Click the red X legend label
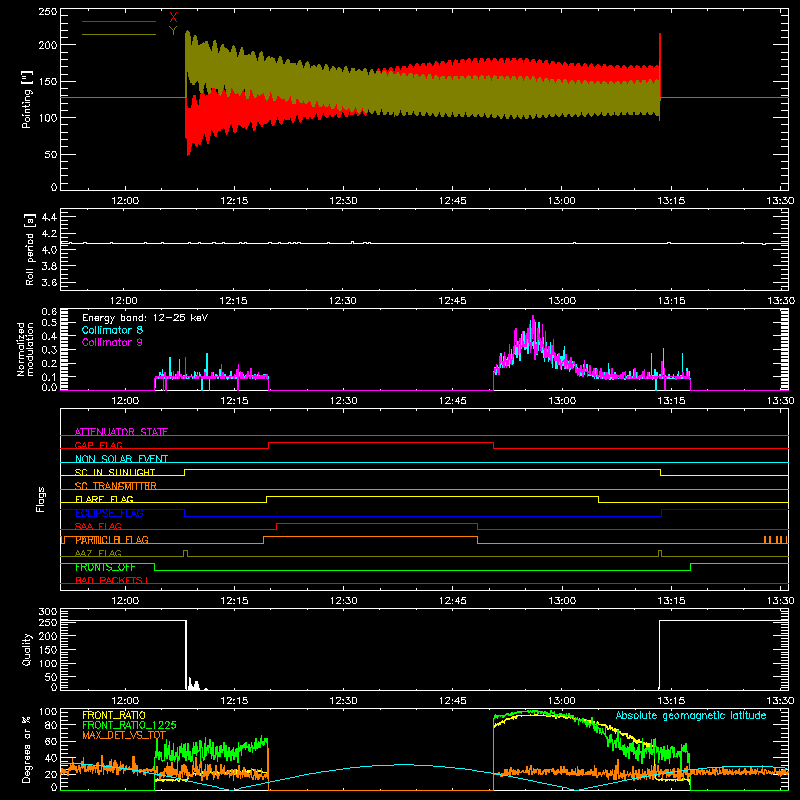 pos(173,18)
